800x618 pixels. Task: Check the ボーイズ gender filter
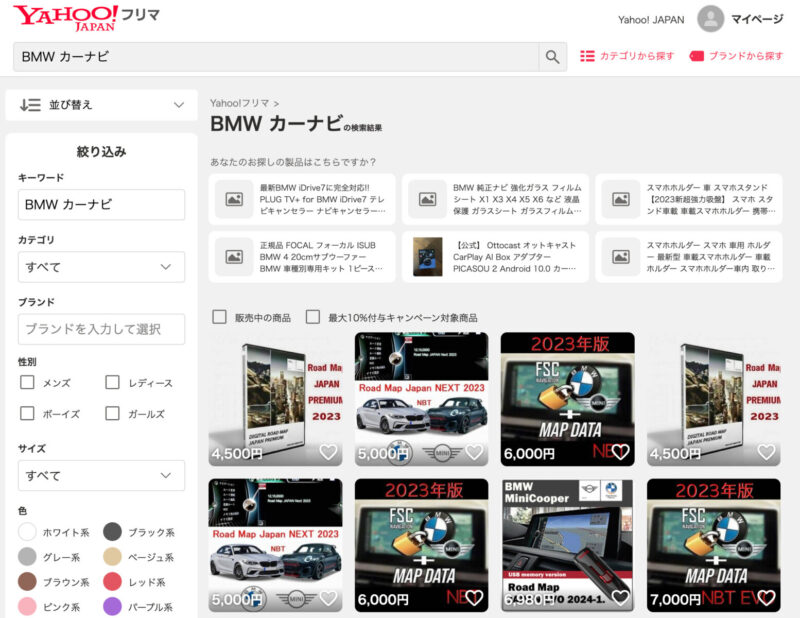click(27, 413)
